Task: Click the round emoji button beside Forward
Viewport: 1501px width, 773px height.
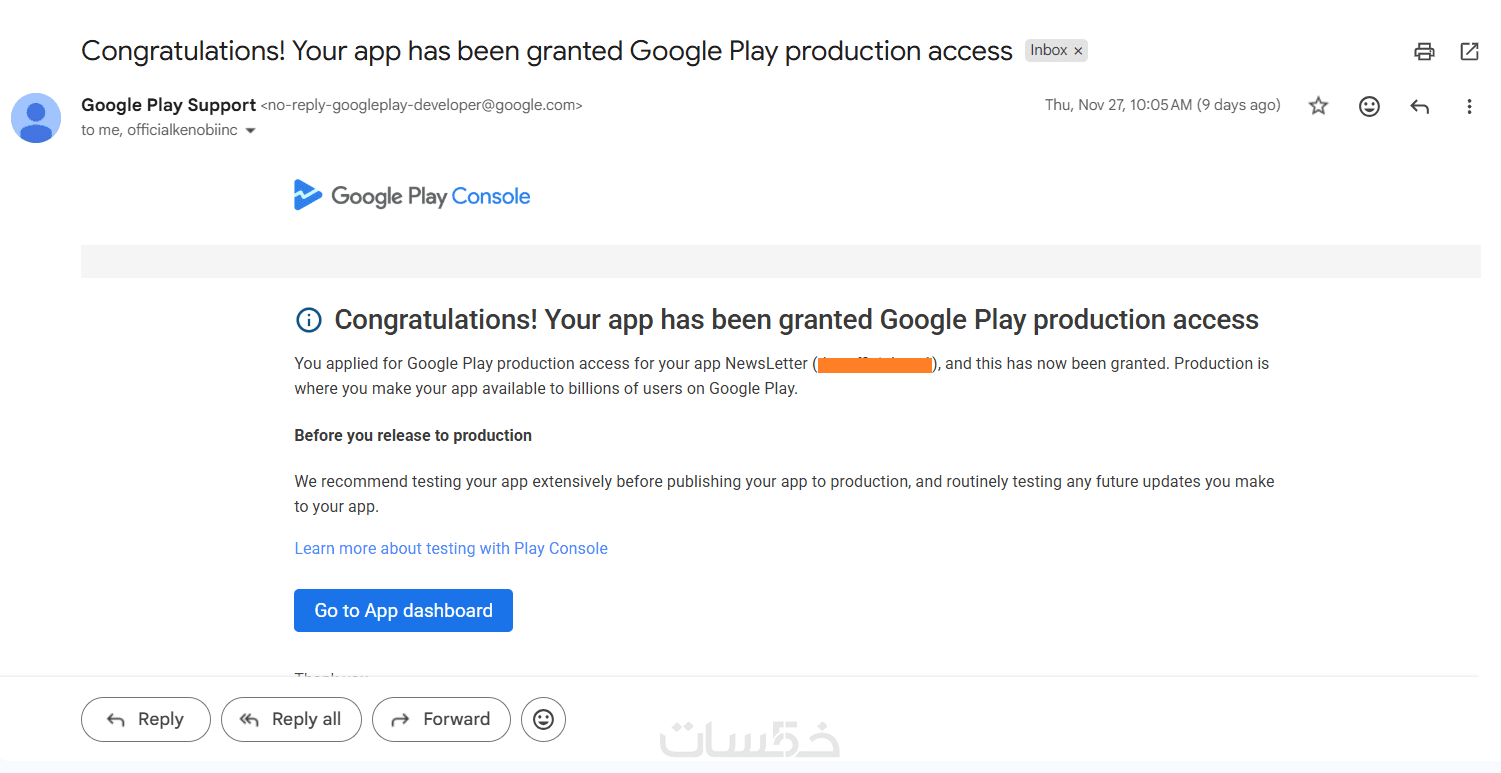Action: pos(544,719)
